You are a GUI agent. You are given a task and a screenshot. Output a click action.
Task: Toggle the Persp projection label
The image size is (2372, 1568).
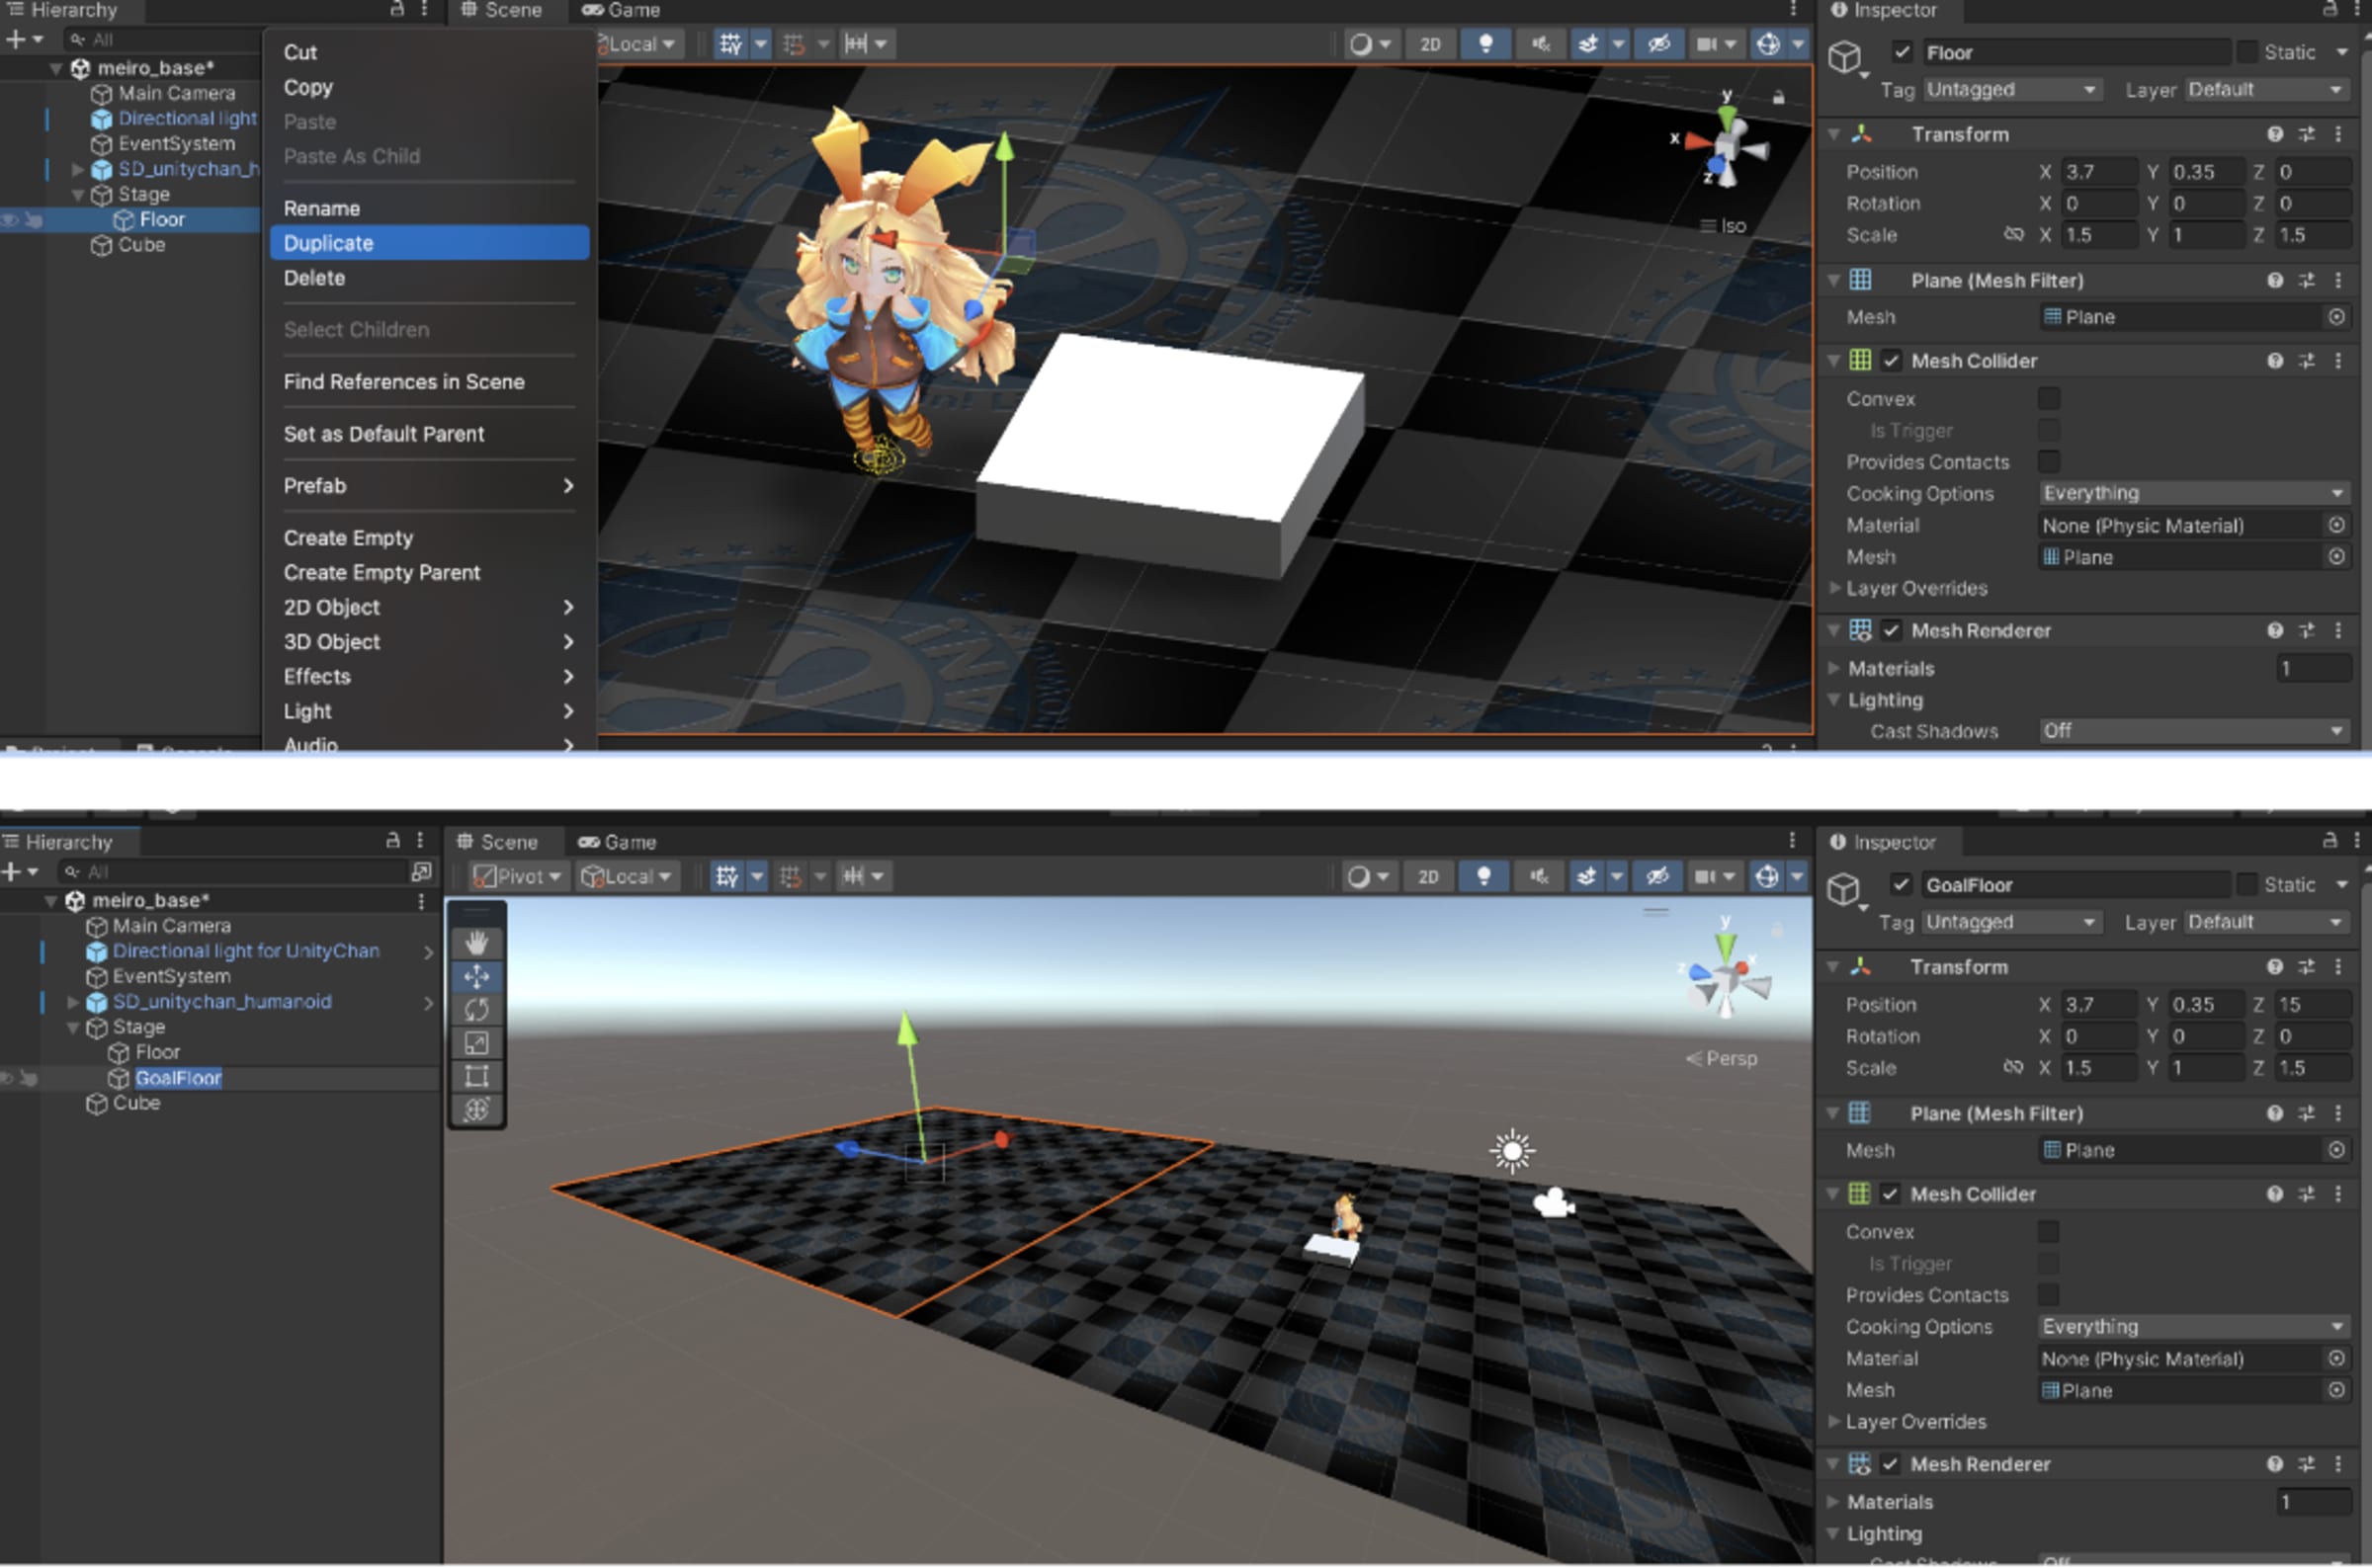point(1722,1058)
